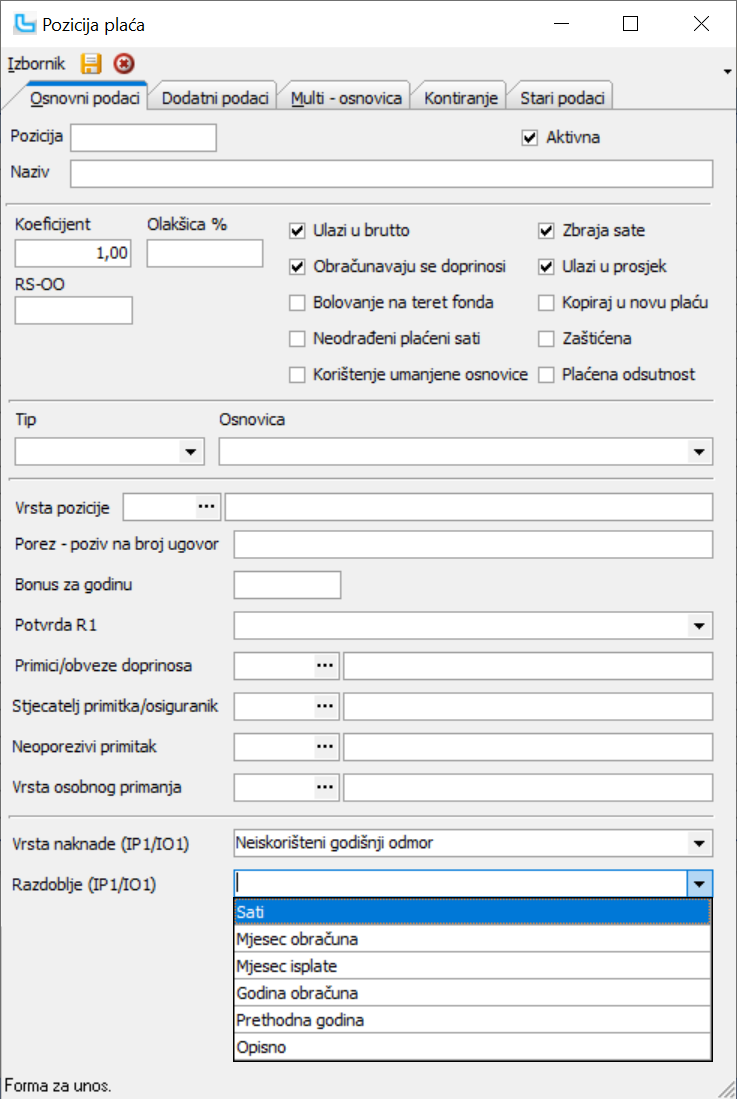Click the save floppy disk icon
This screenshot has width=737, height=1099.
coord(91,64)
